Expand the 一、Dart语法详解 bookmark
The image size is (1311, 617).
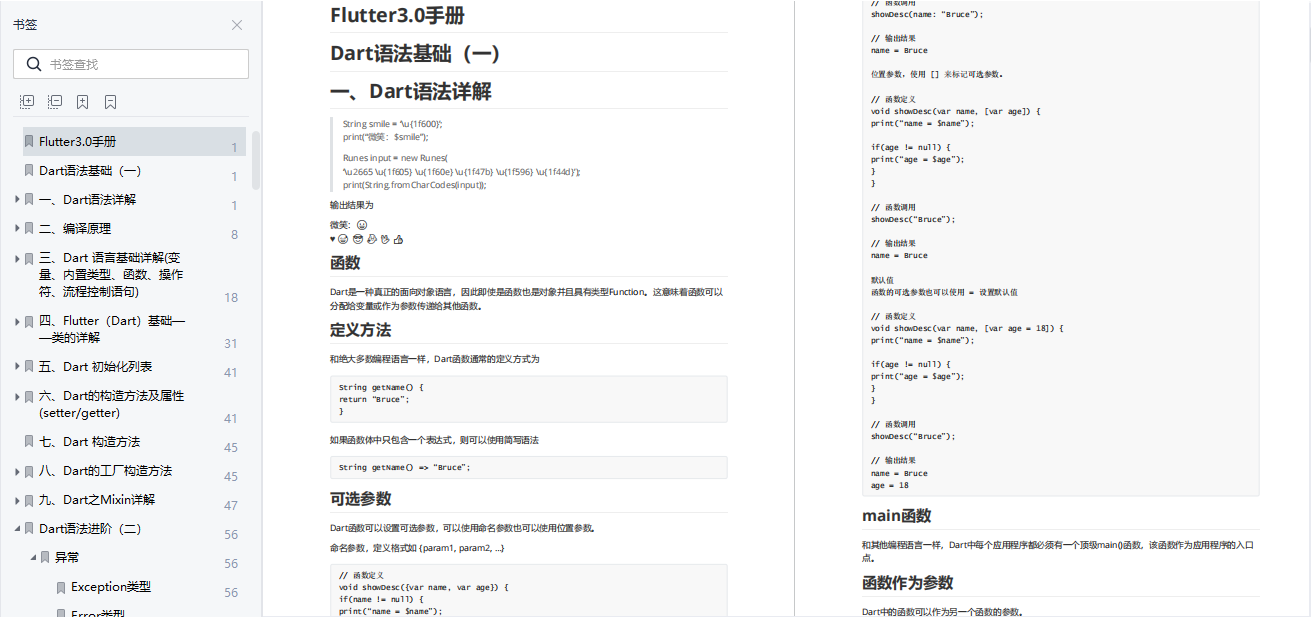click(17, 199)
